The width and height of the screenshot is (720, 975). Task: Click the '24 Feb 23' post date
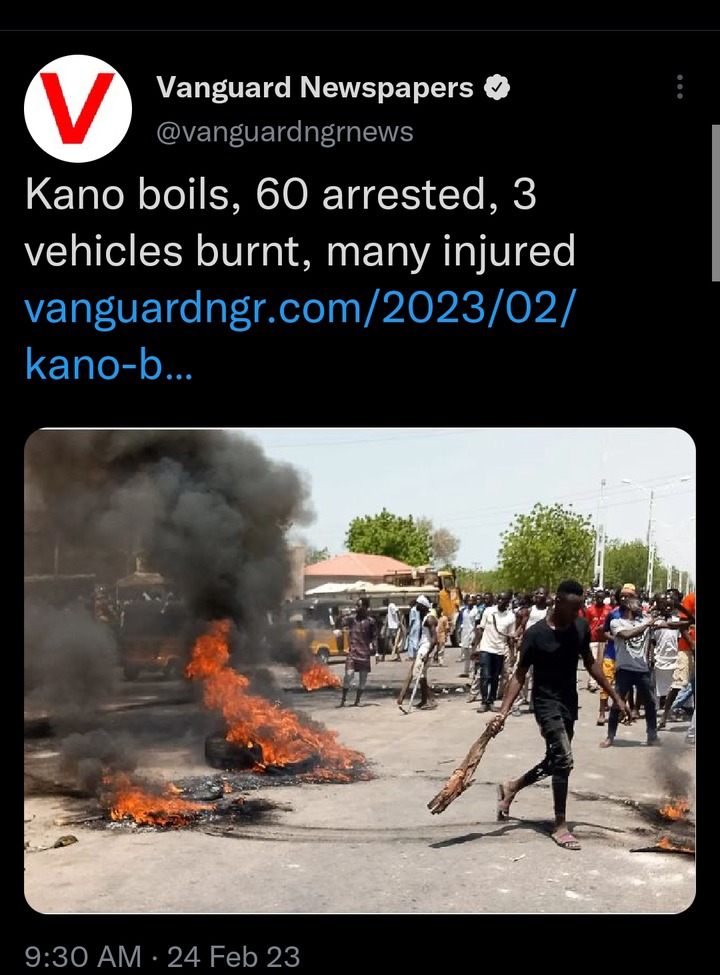233,956
